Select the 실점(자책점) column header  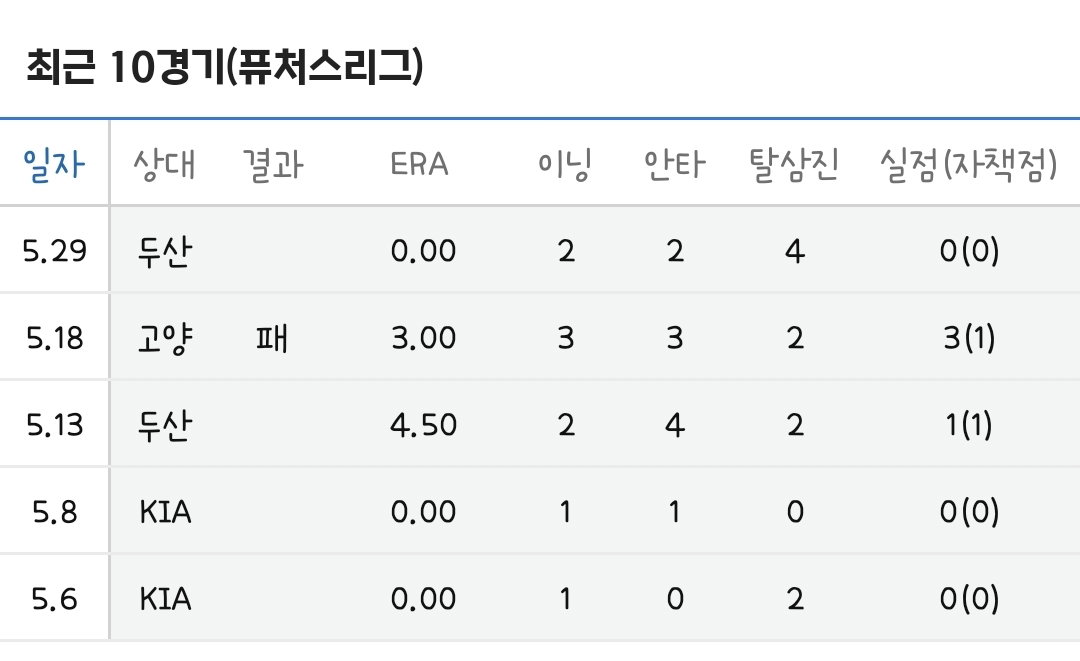coord(968,164)
